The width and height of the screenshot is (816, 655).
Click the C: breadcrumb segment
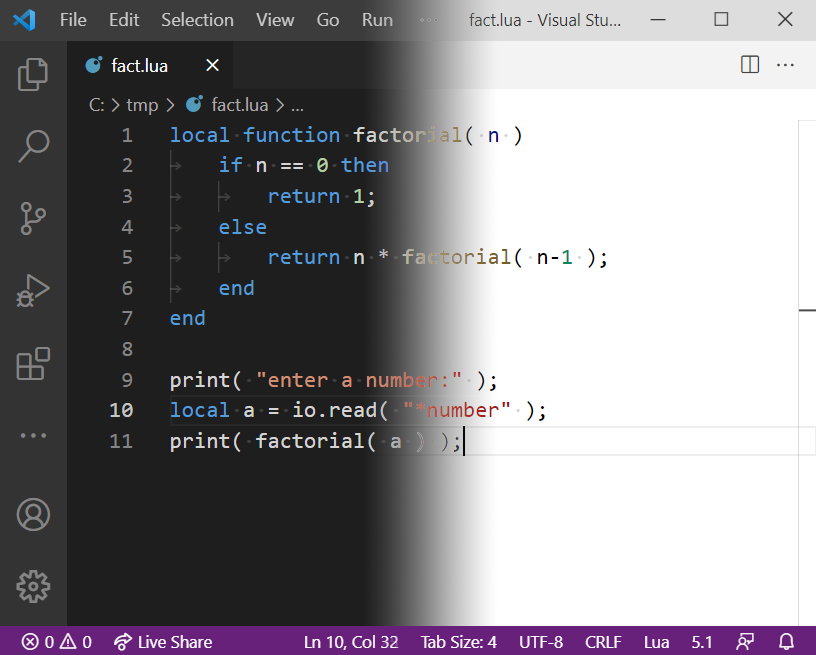[96, 105]
